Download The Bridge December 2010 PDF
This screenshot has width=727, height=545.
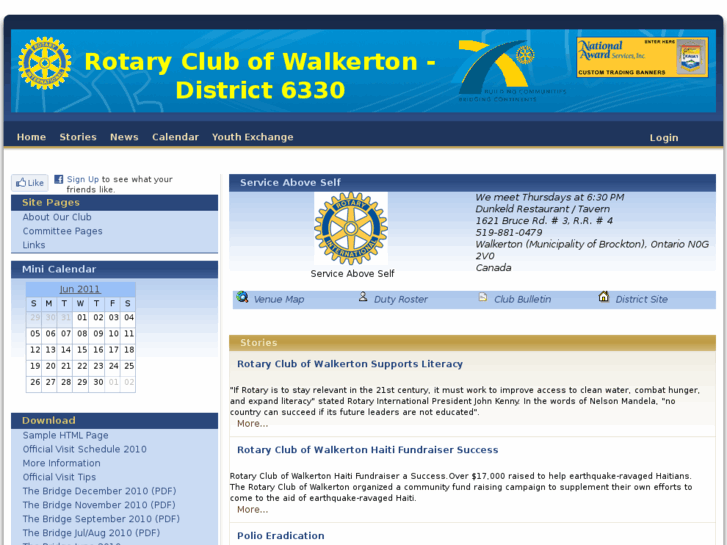point(99,491)
